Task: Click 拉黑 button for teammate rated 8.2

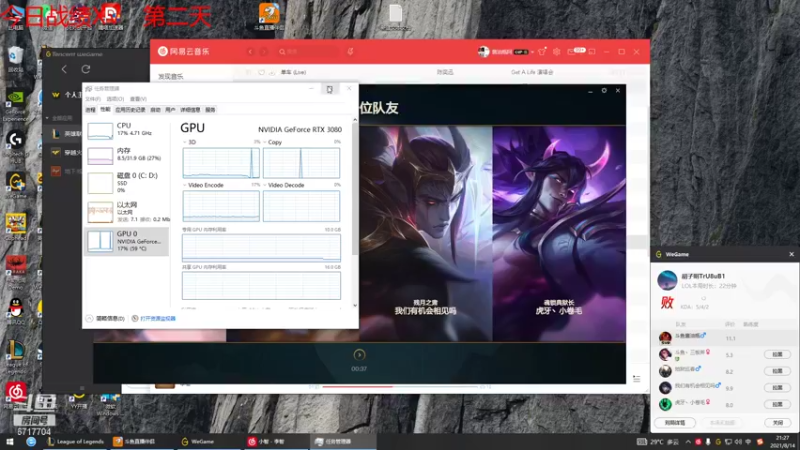Action: pyautogui.click(x=777, y=371)
